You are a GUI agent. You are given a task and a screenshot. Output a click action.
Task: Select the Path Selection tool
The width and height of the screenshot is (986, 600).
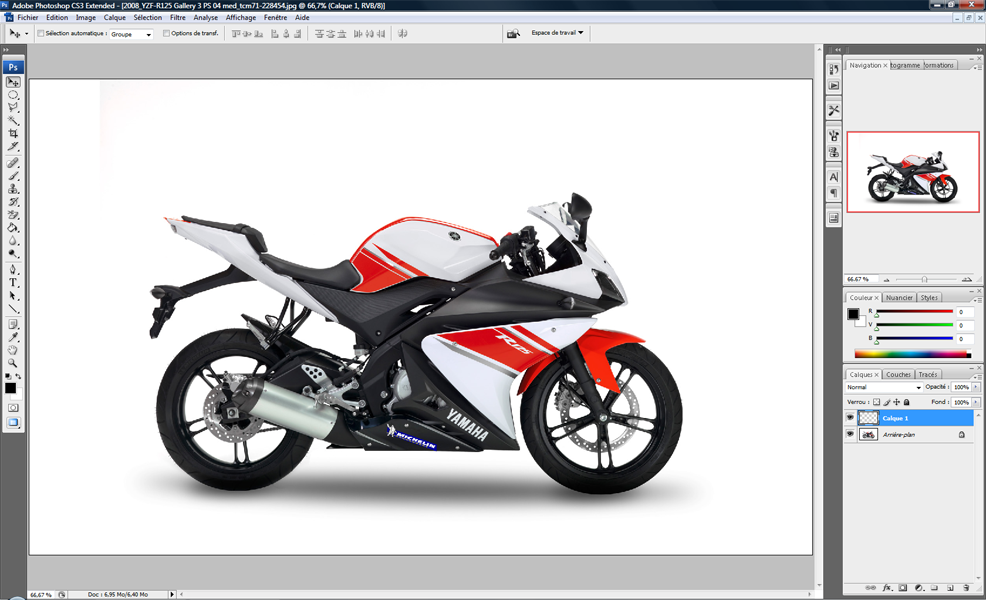(x=13, y=296)
